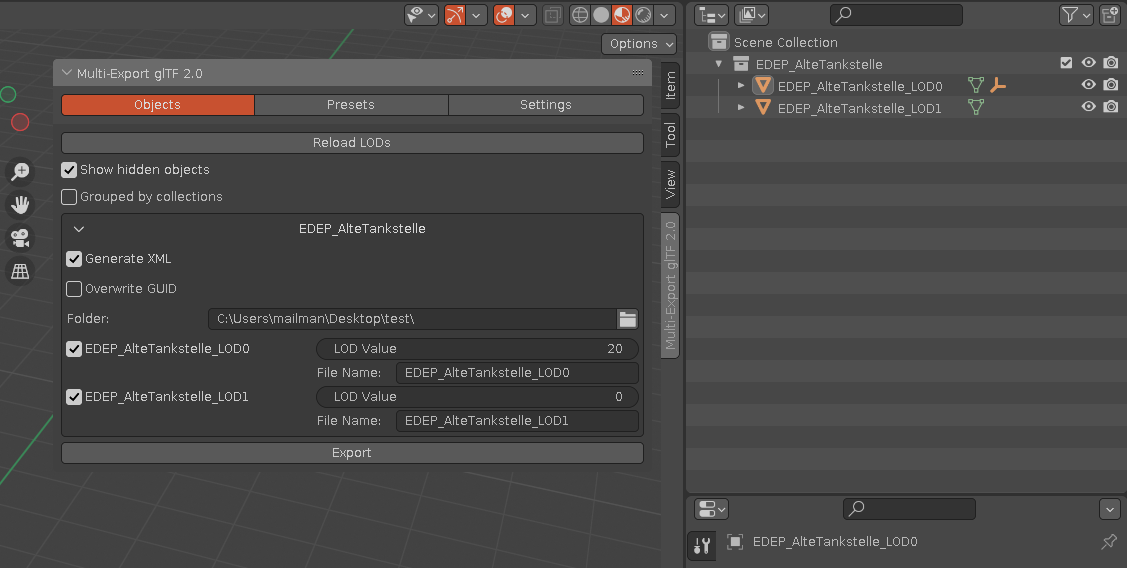
Task: Enable Grouped by collections checkbox
Action: [x=69, y=197]
